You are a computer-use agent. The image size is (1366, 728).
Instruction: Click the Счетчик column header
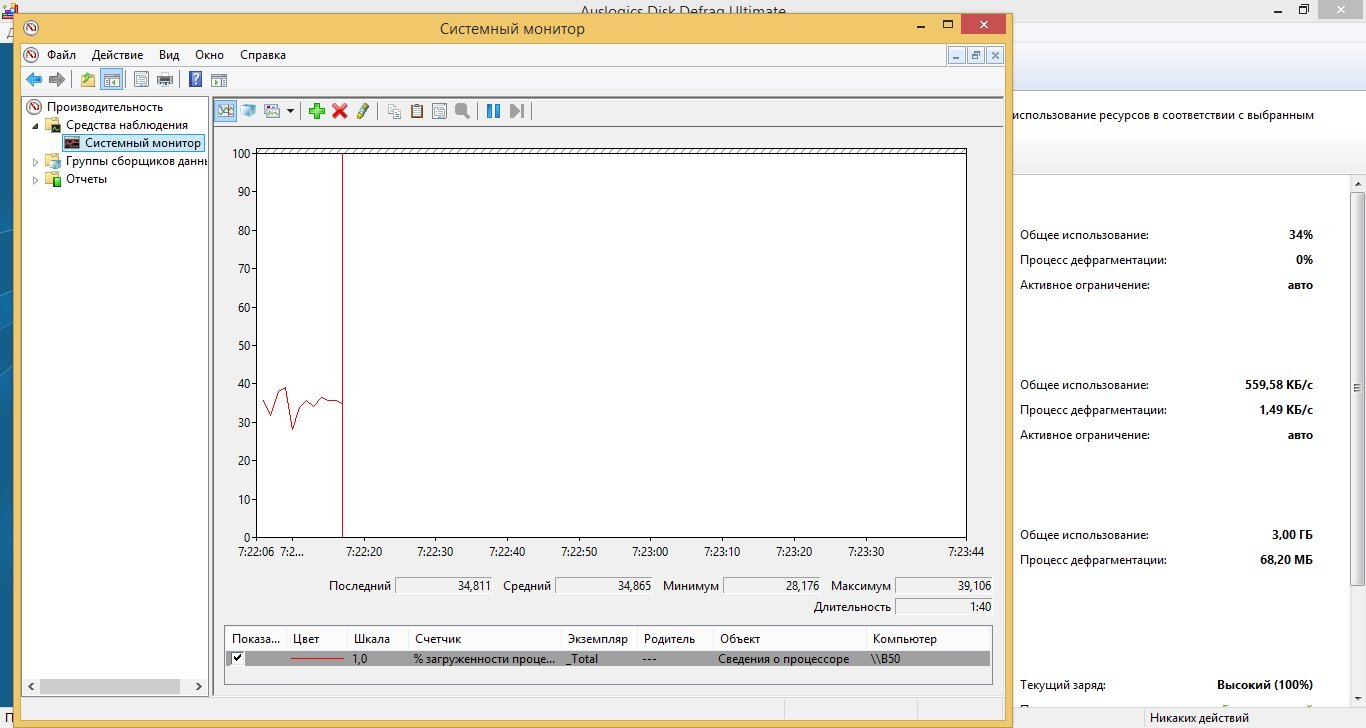[x=438, y=639]
